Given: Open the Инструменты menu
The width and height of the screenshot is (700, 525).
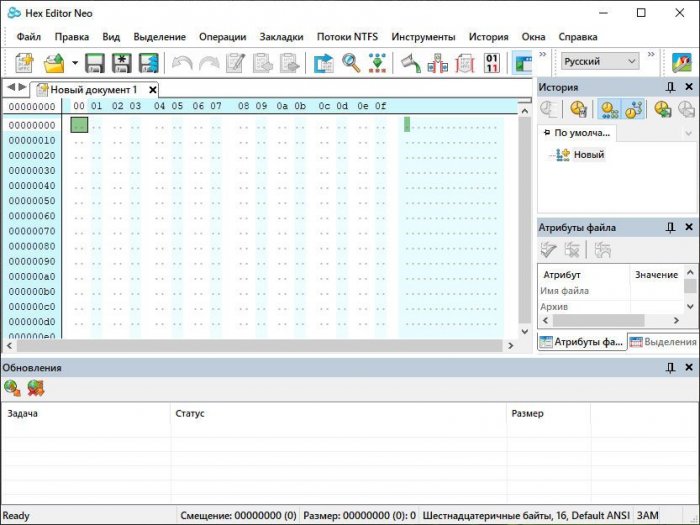Looking at the screenshot, I should pyautogui.click(x=423, y=37).
